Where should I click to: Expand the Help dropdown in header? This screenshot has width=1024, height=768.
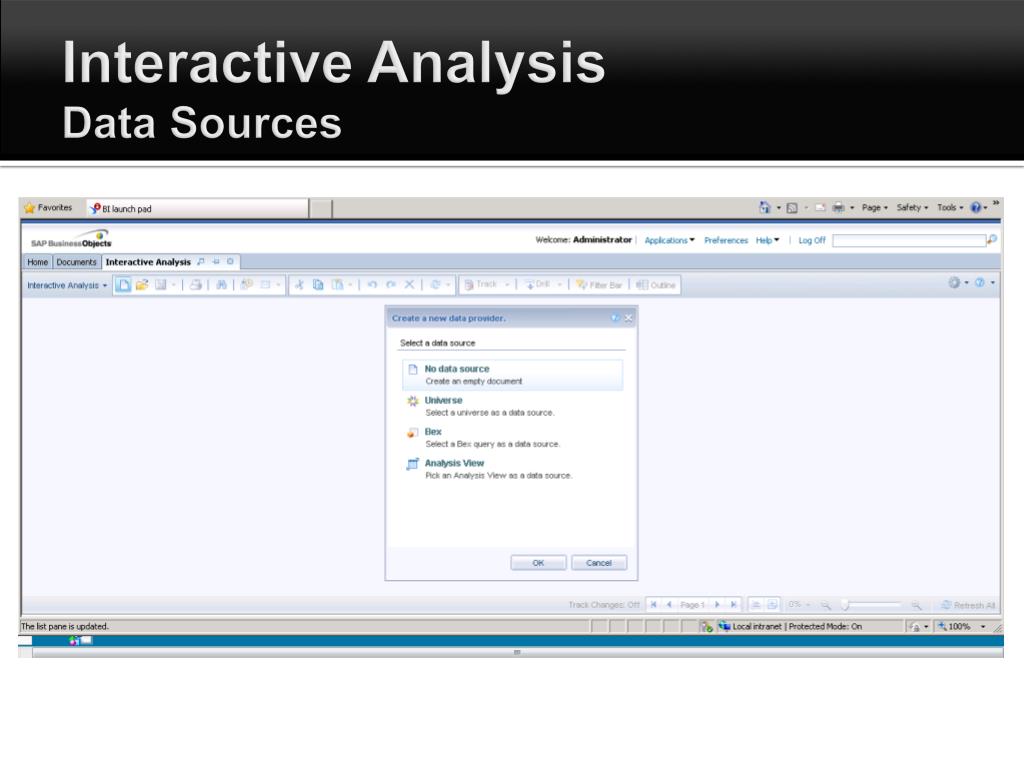(767, 240)
